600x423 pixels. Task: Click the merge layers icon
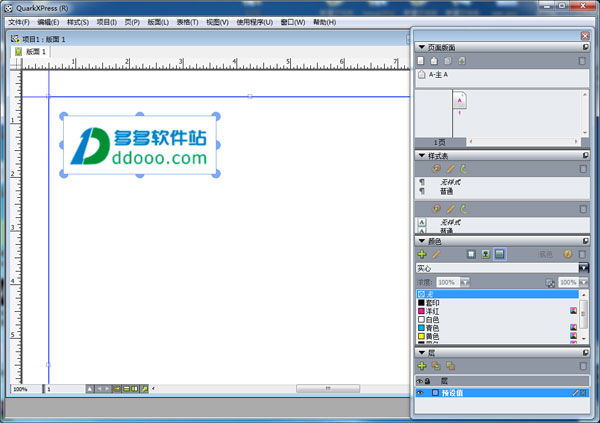click(450, 366)
